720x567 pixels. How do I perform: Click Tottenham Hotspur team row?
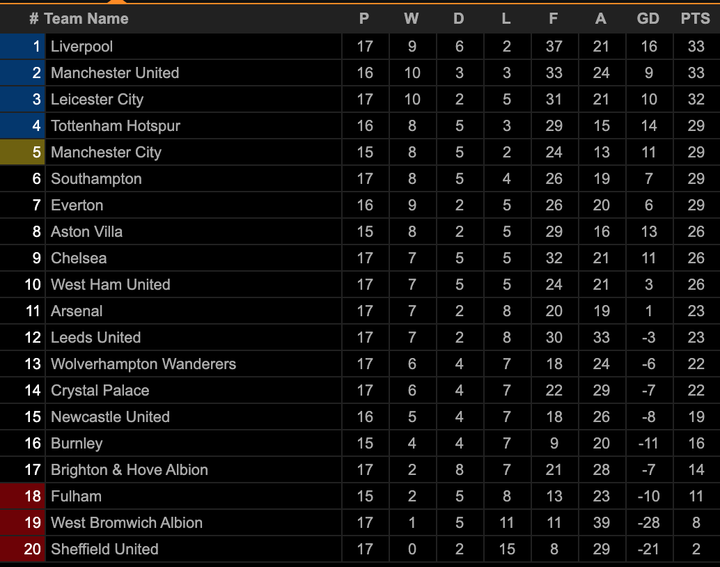pyautogui.click(x=116, y=126)
